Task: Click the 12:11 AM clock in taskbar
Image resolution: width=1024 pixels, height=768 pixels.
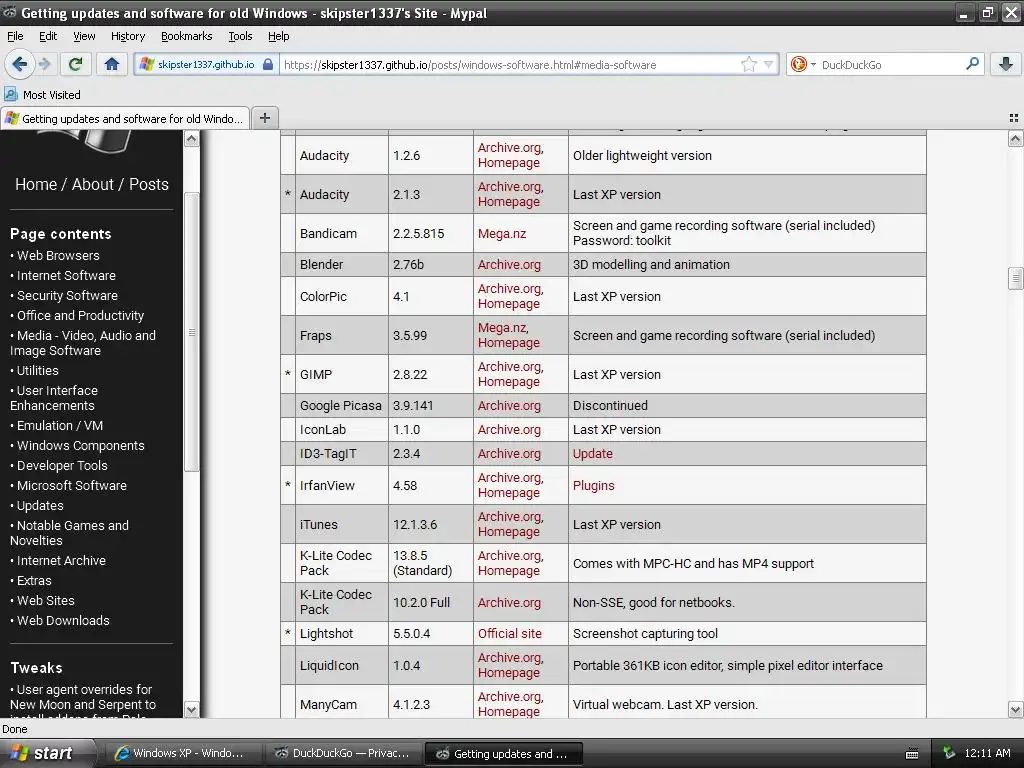Action: [987, 753]
